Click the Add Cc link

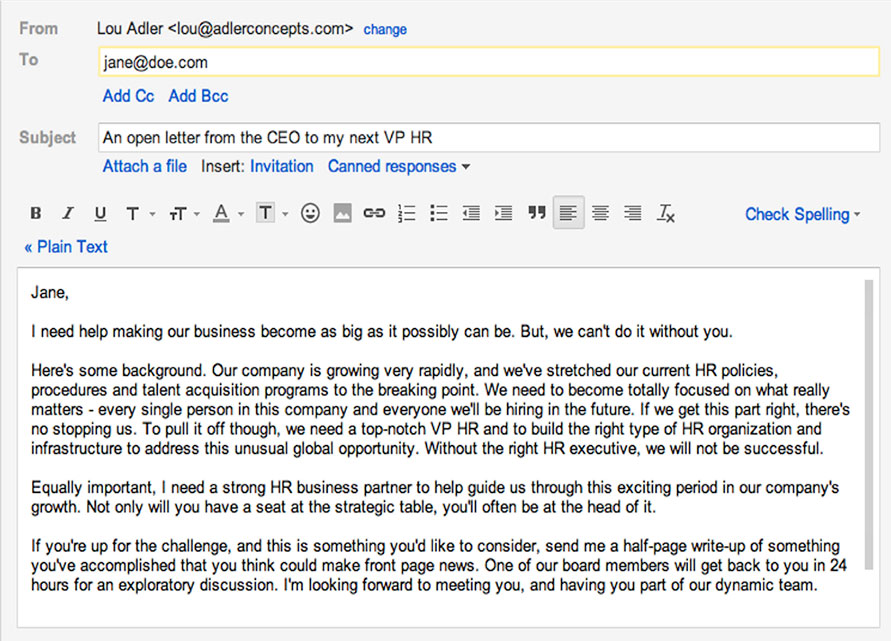coord(128,96)
